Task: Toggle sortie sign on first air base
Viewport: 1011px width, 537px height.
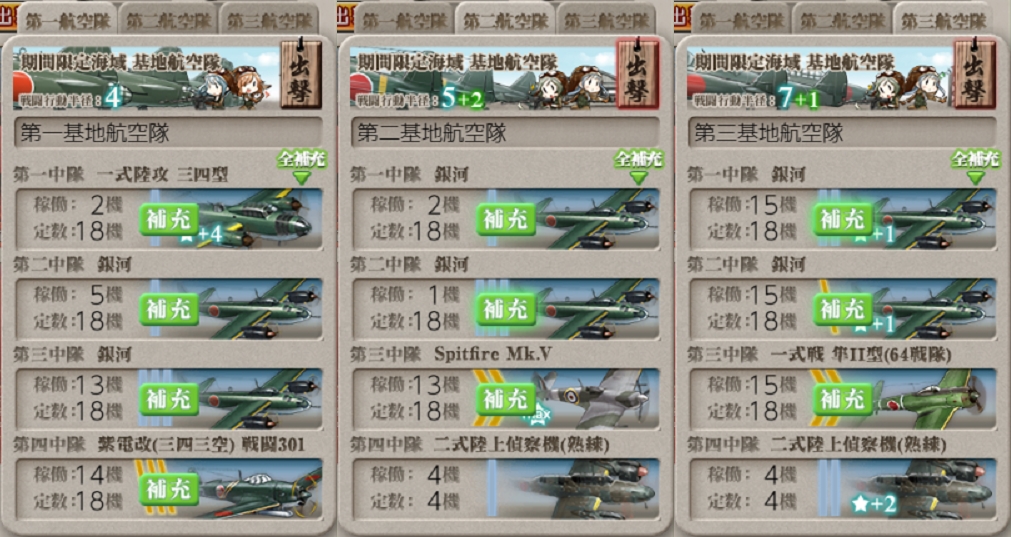Action: [x=301, y=75]
